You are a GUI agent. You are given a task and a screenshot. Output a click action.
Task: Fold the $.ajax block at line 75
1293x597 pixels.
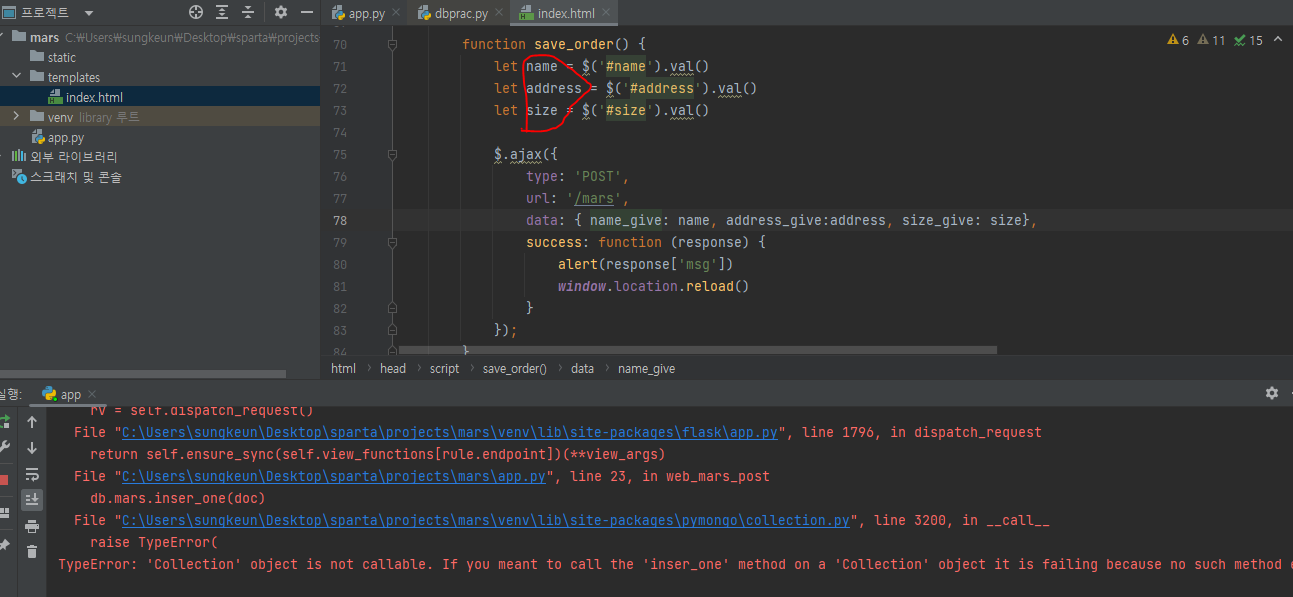pyautogui.click(x=392, y=154)
